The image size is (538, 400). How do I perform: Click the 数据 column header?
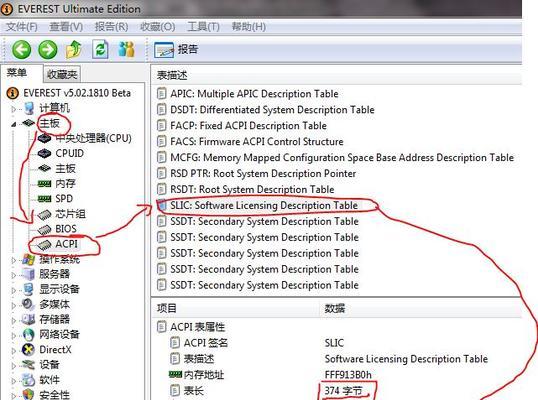click(x=335, y=308)
